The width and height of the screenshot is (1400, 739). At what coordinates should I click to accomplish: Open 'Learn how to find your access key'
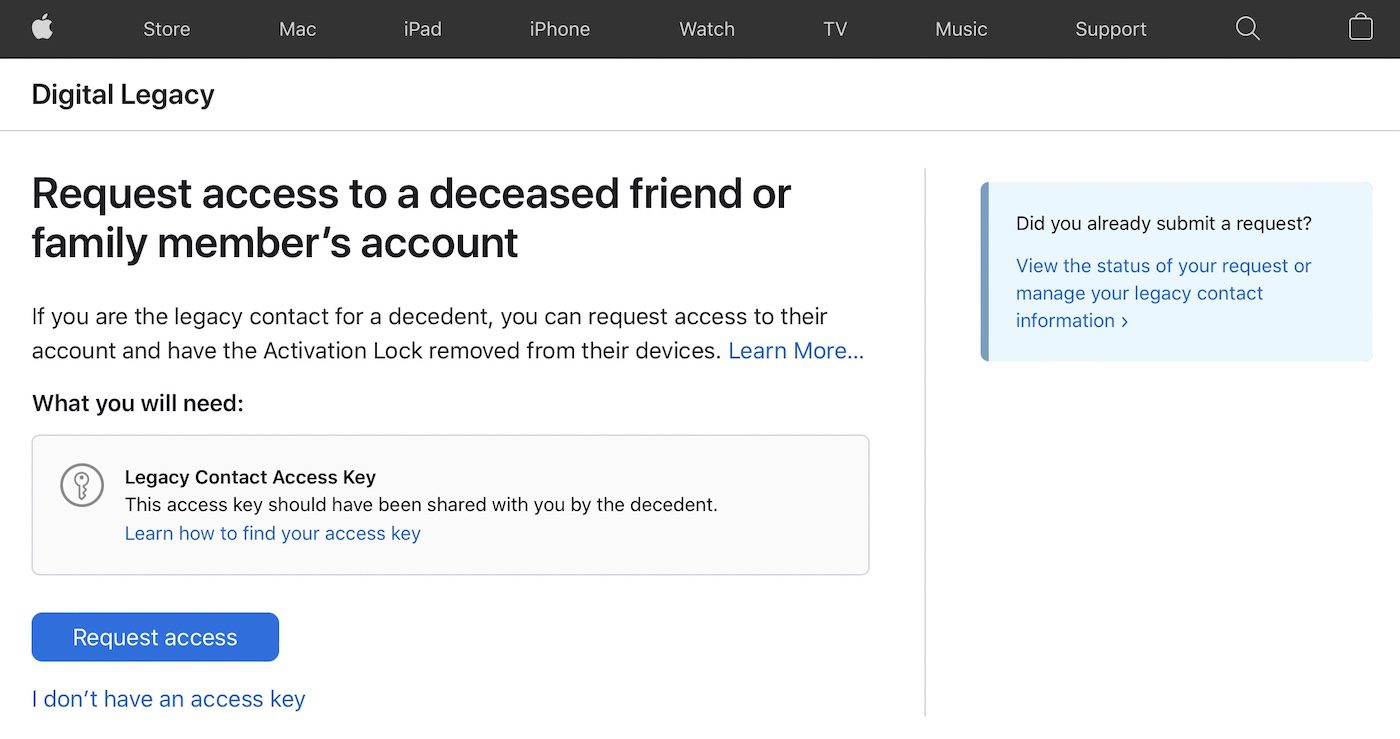tap(272, 533)
